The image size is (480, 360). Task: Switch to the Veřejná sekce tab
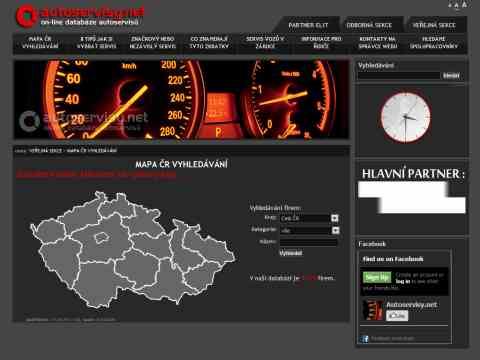(434, 25)
